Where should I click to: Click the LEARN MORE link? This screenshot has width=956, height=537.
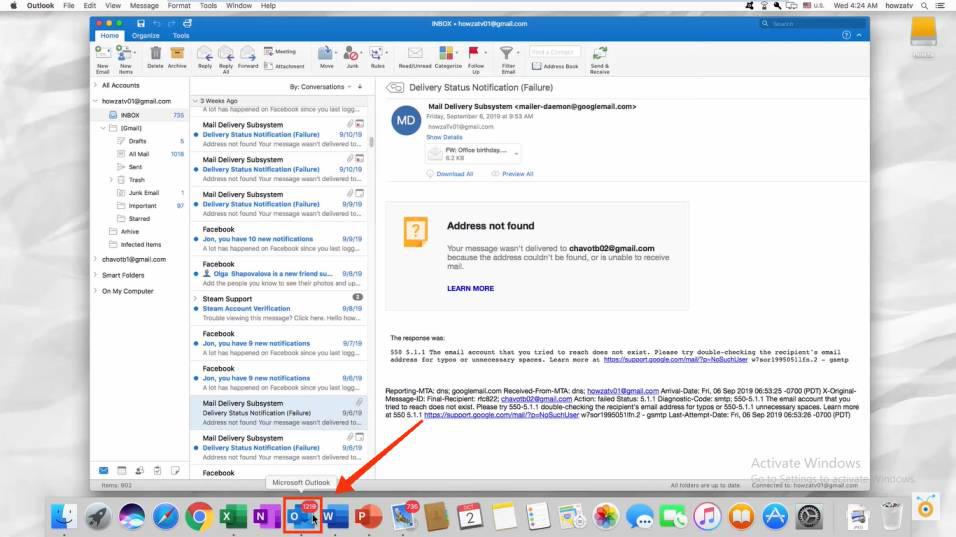pos(471,288)
